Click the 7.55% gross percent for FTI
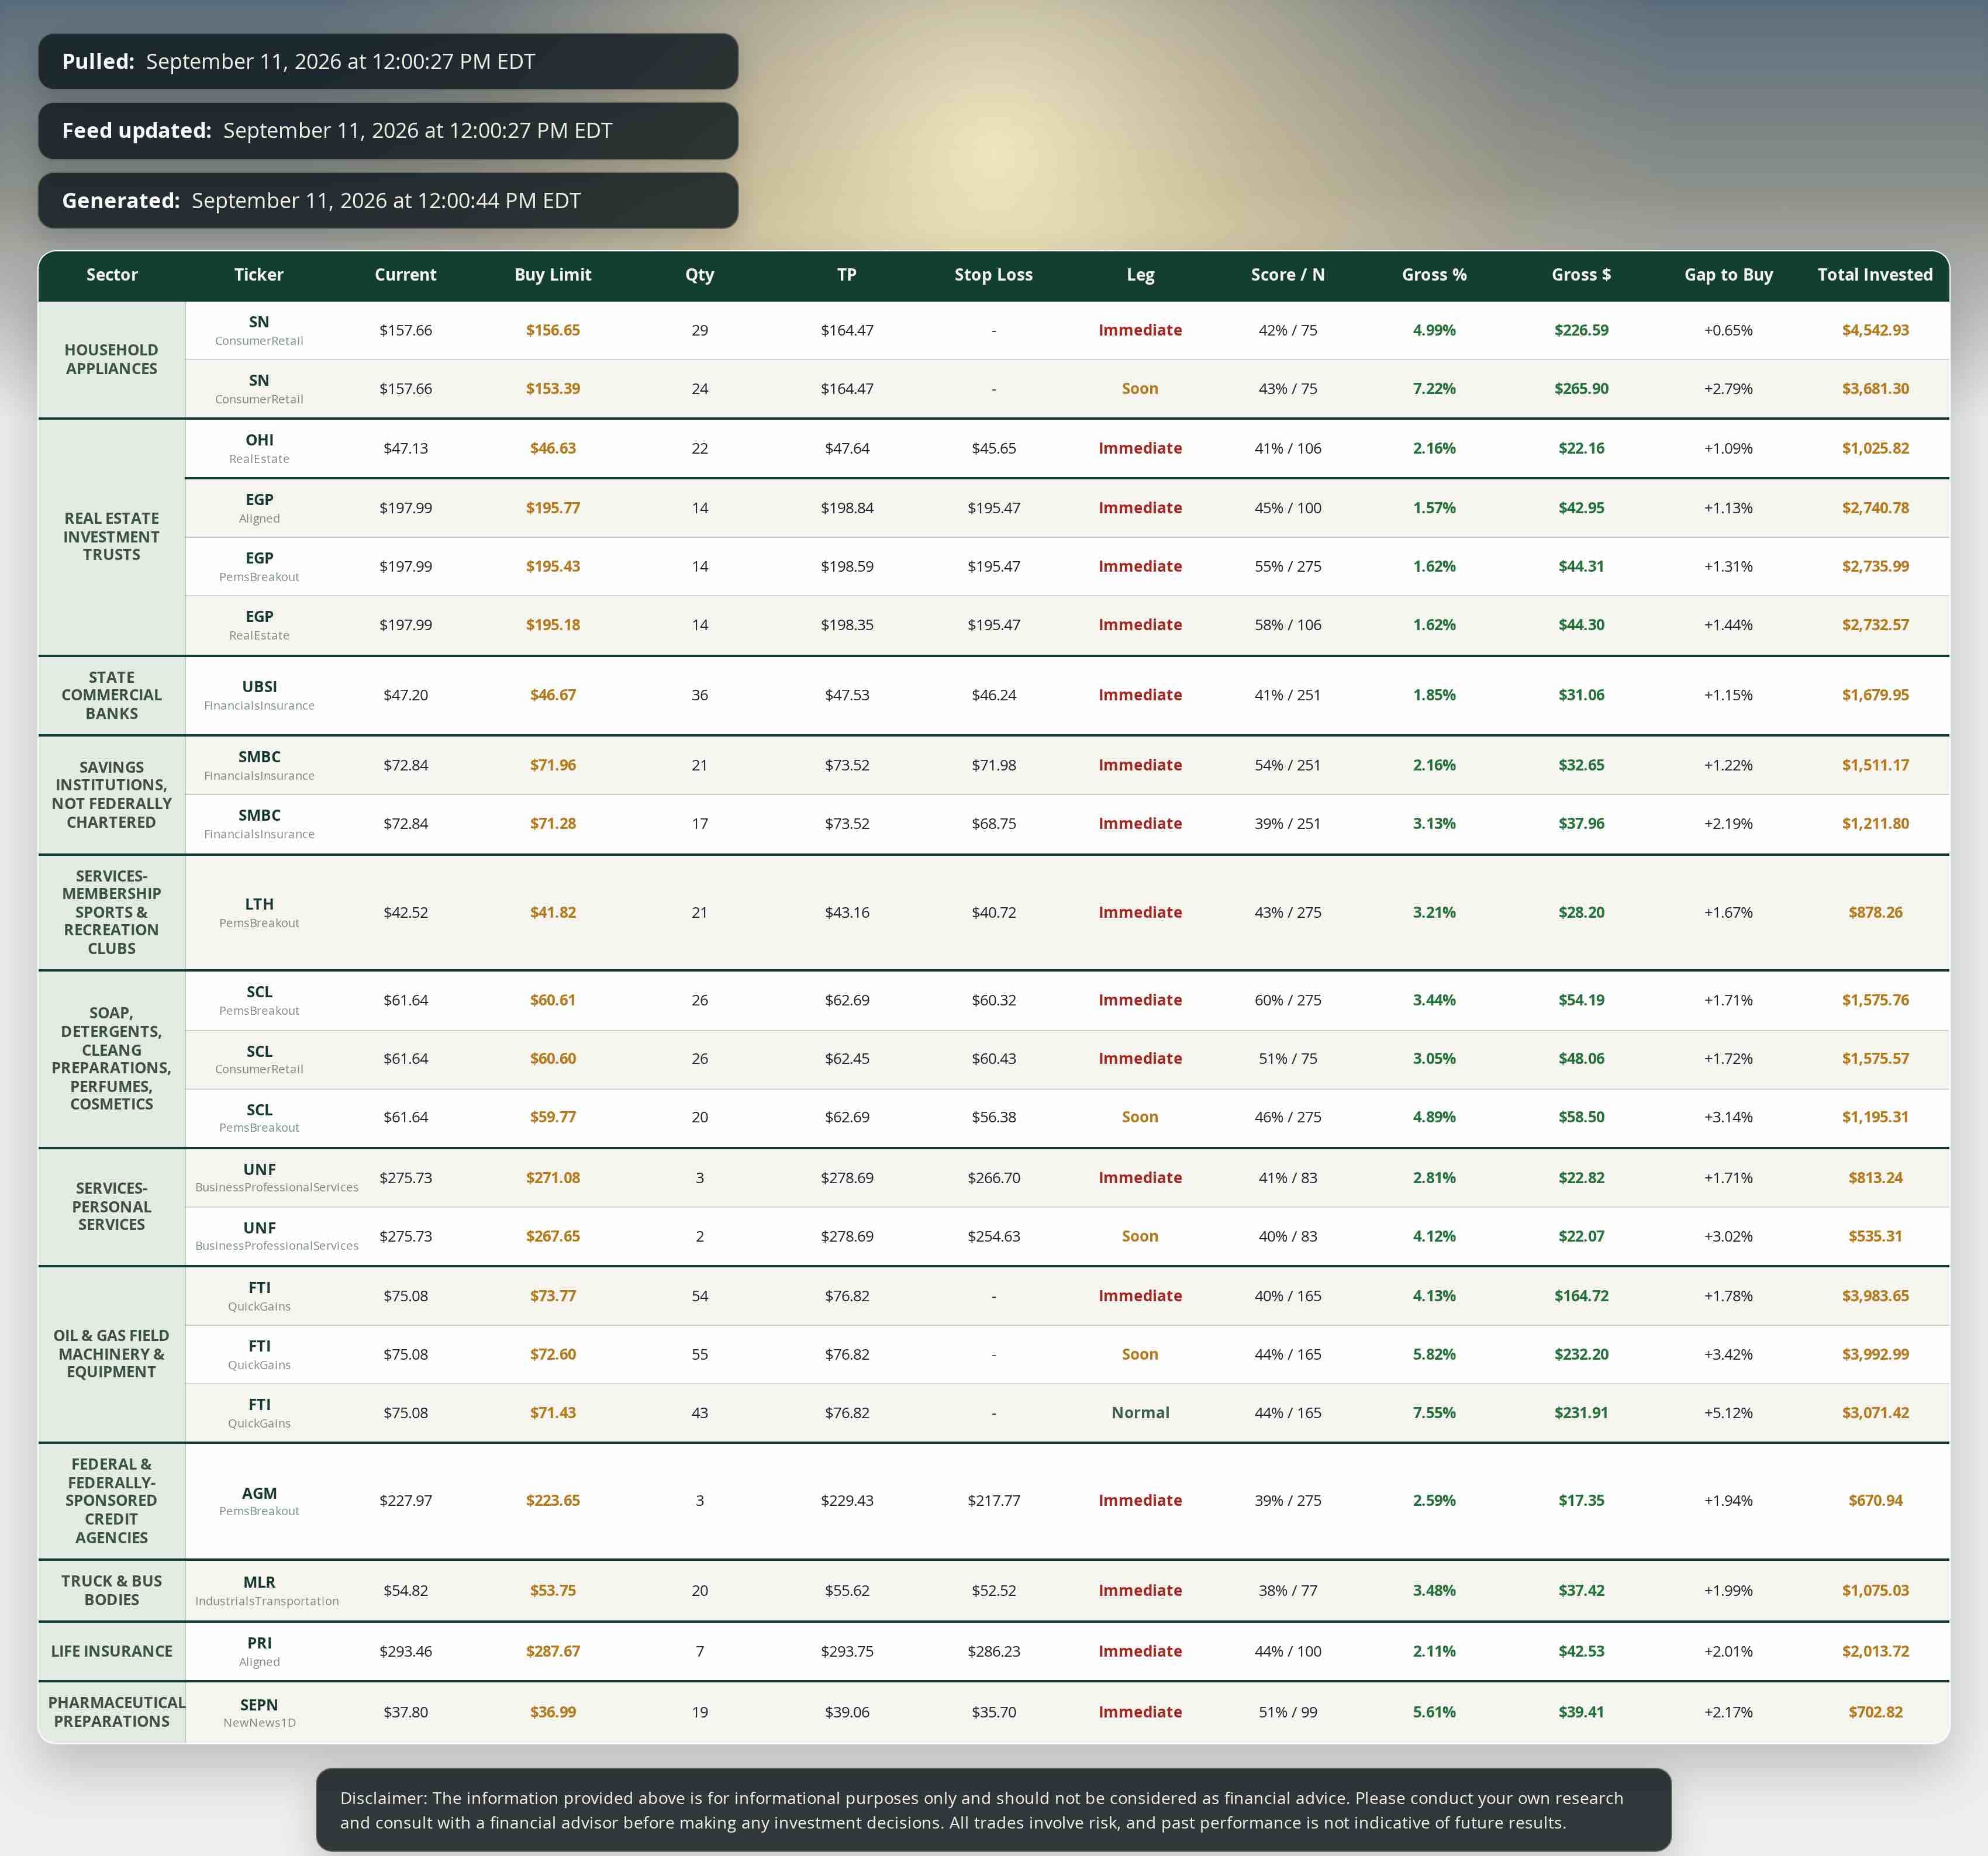The width and height of the screenshot is (1988, 1856). click(x=1434, y=1412)
